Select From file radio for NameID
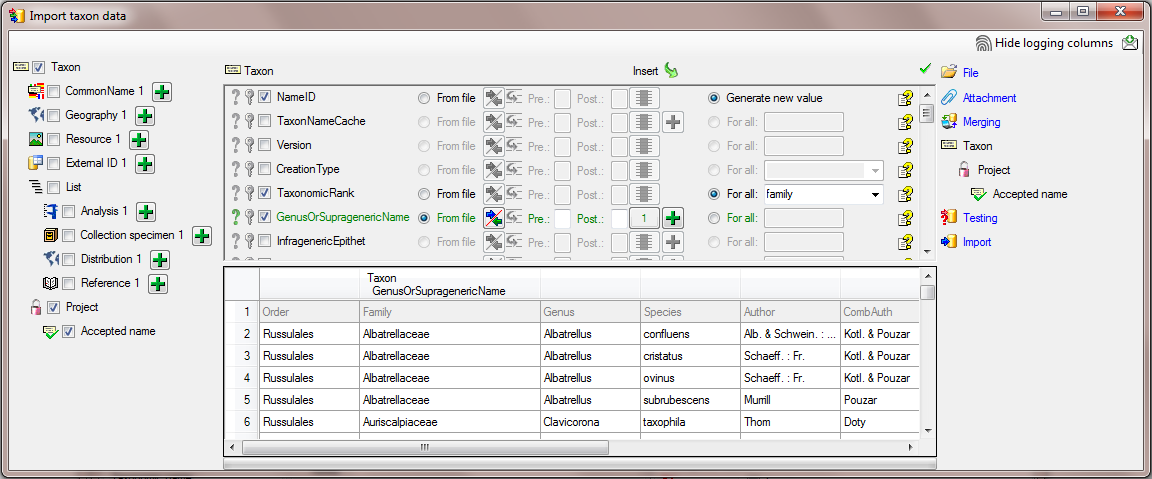The width and height of the screenshot is (1152, 479). (x=425, y=98)
